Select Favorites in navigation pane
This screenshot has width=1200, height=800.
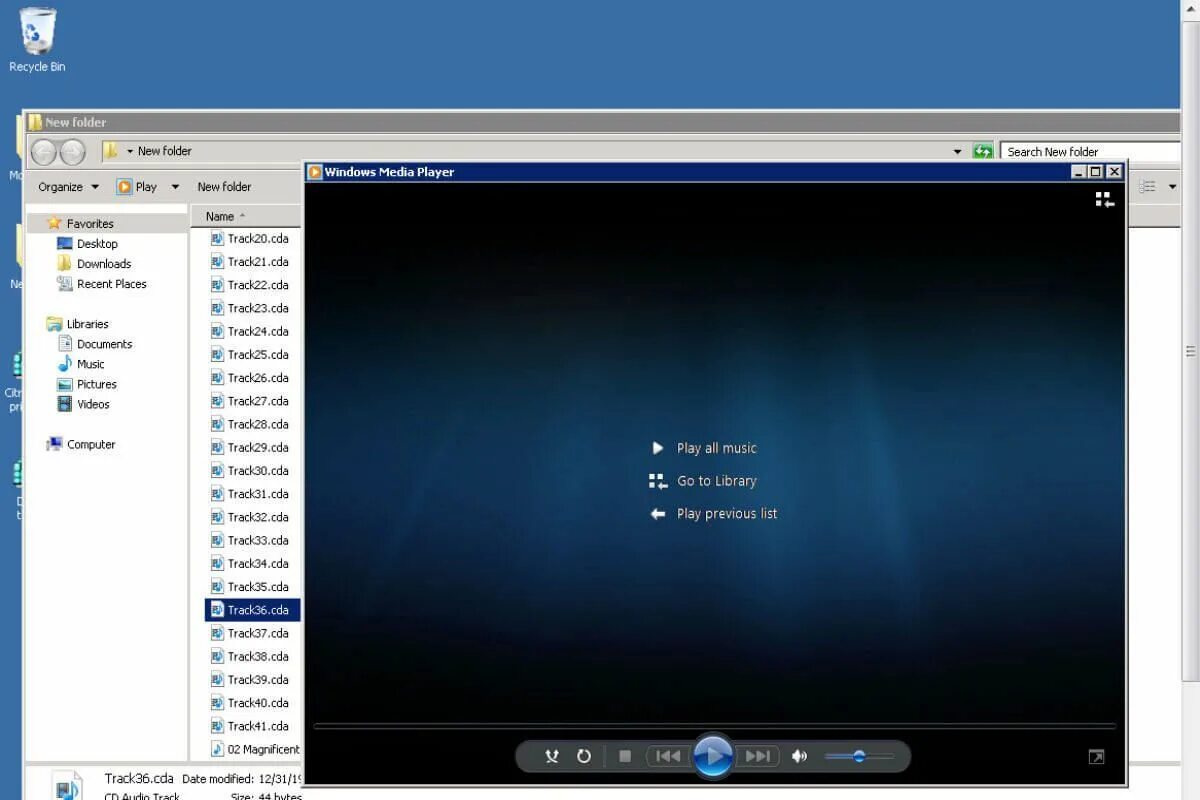click(80, 224)
